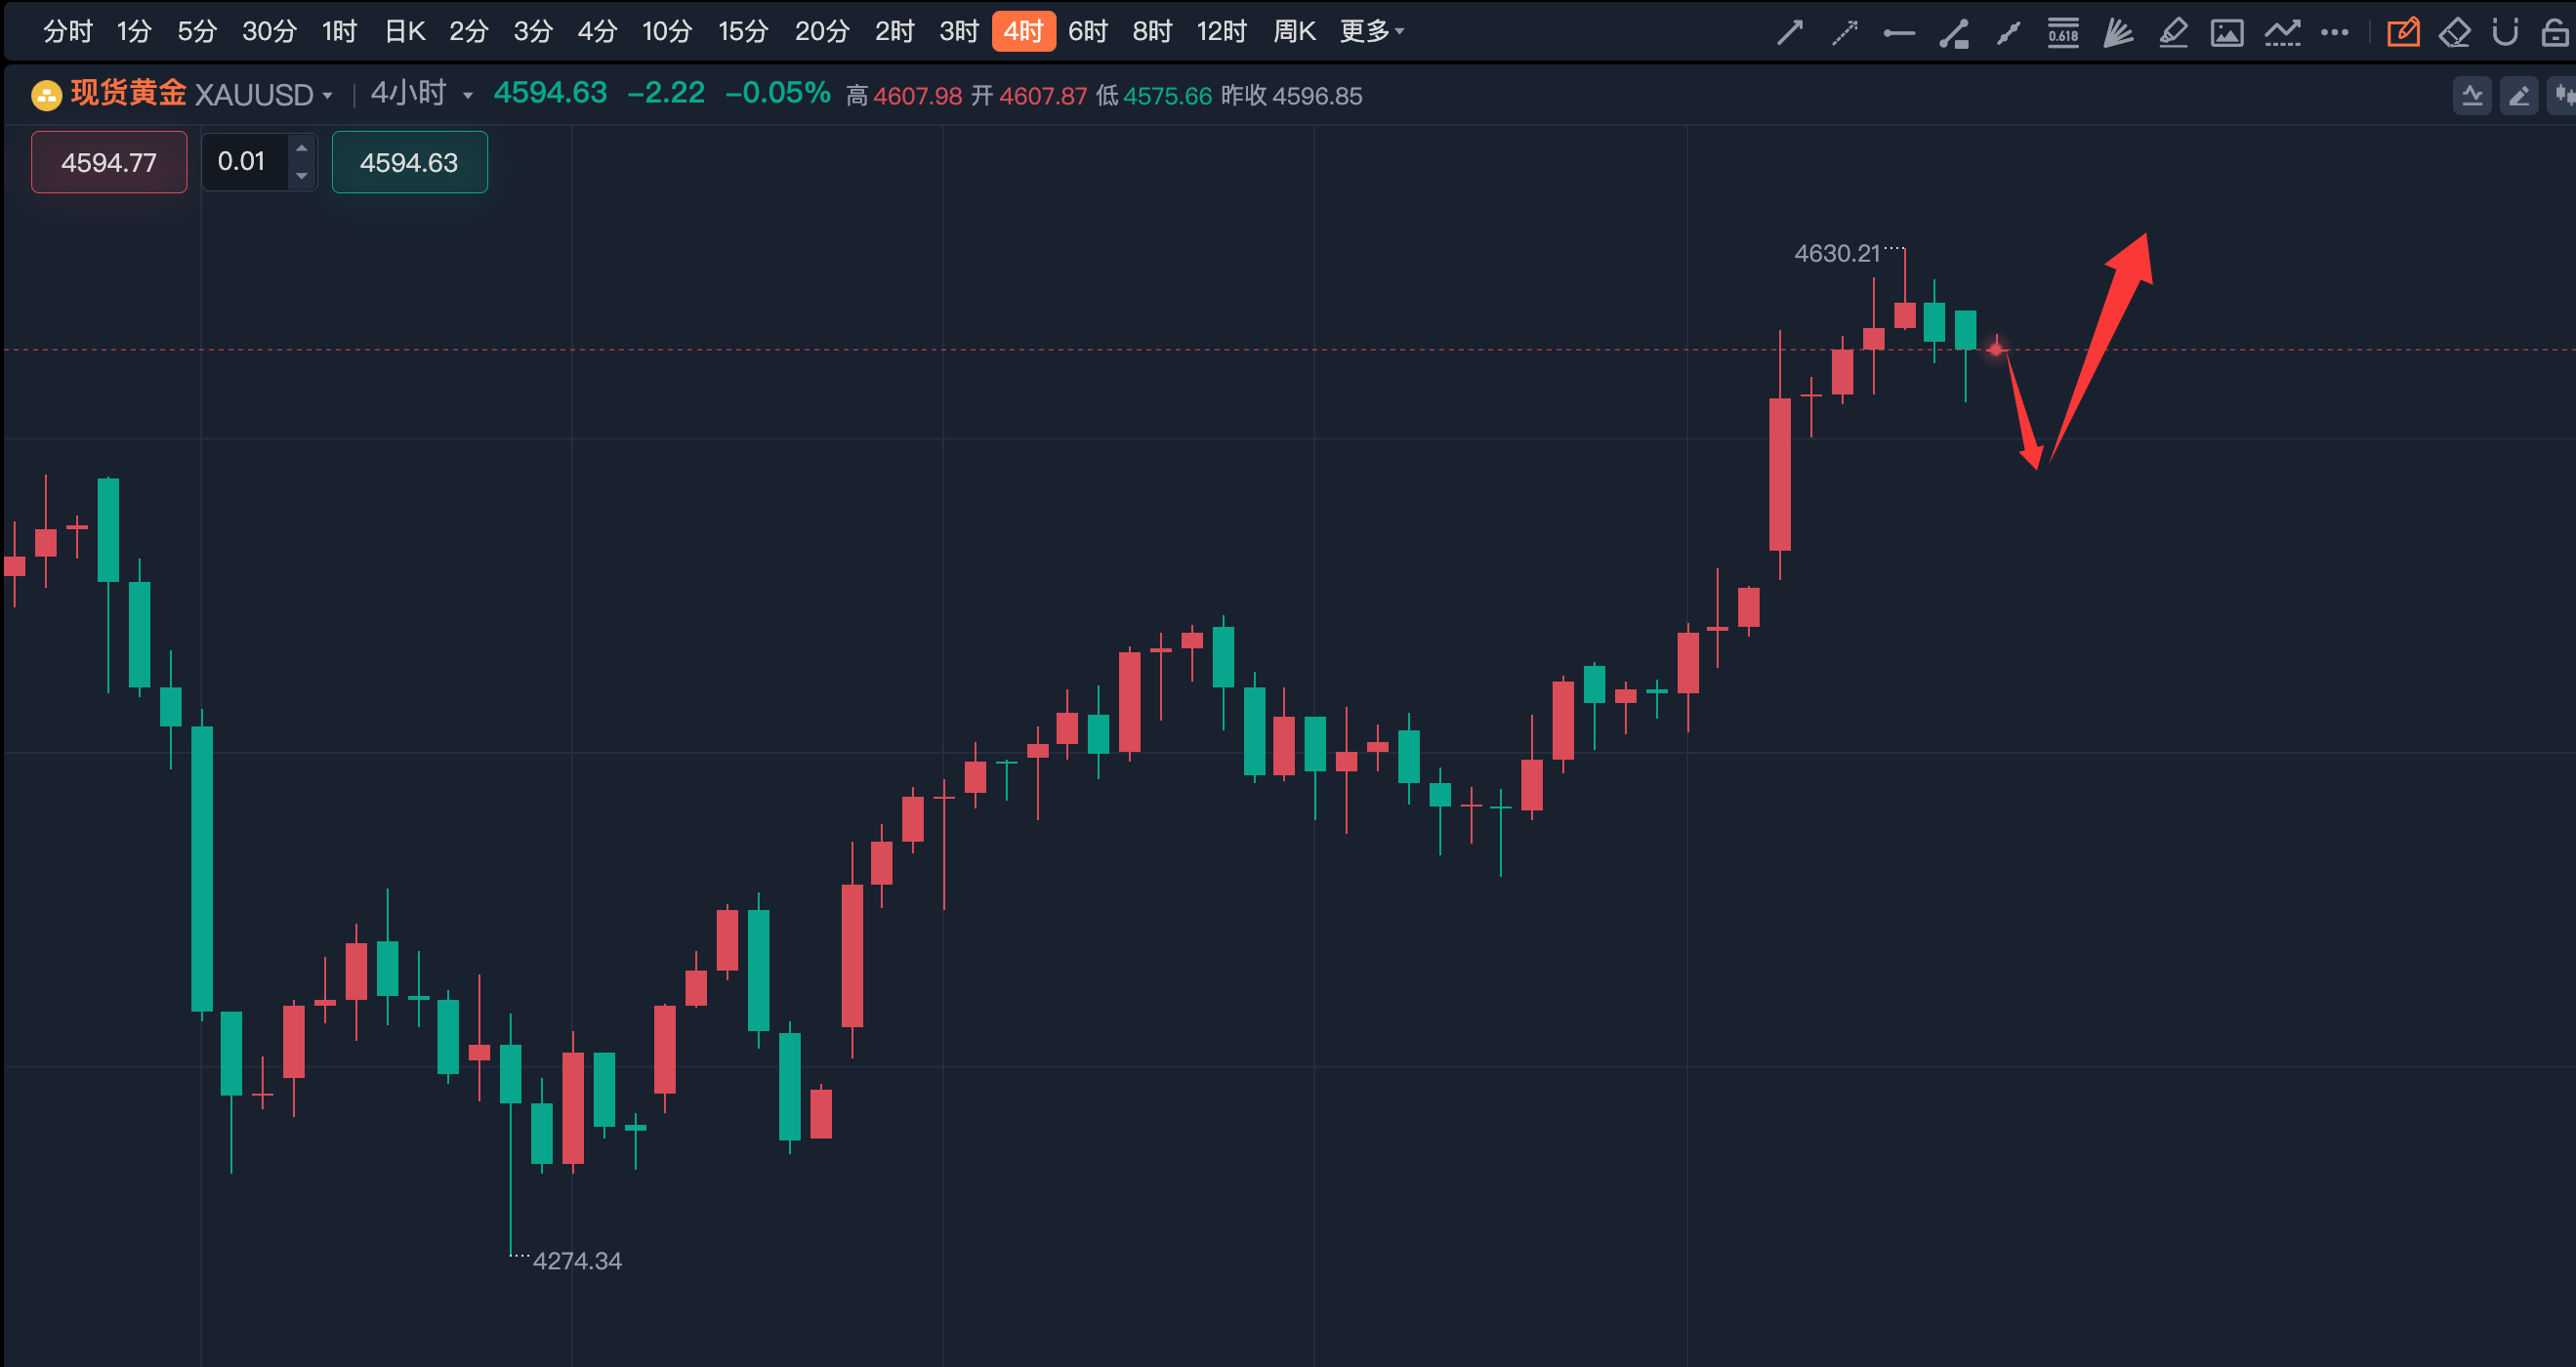Toggle the drawing lock icon
The height and width of the screenshot is (1367, 2576).
coord(2556,33)
